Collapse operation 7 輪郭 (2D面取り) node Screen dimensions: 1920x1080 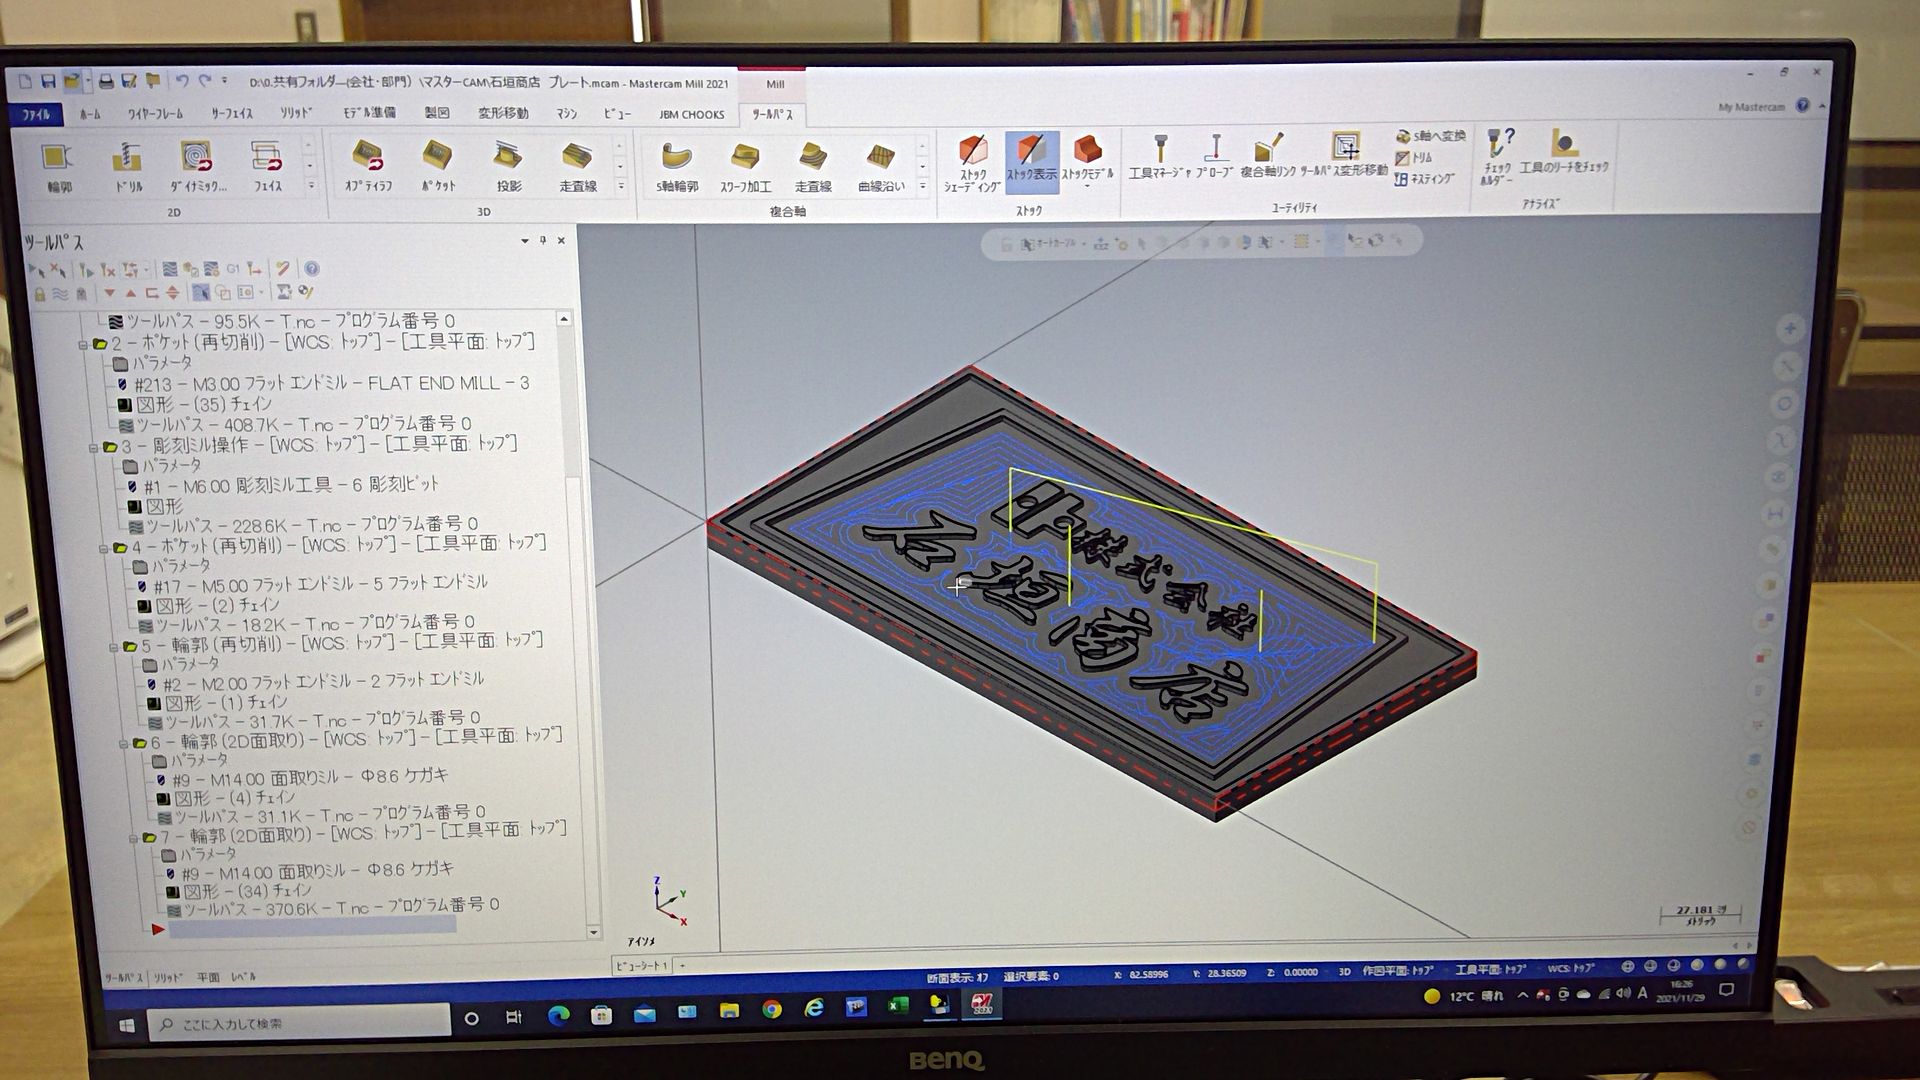point(133,838)
